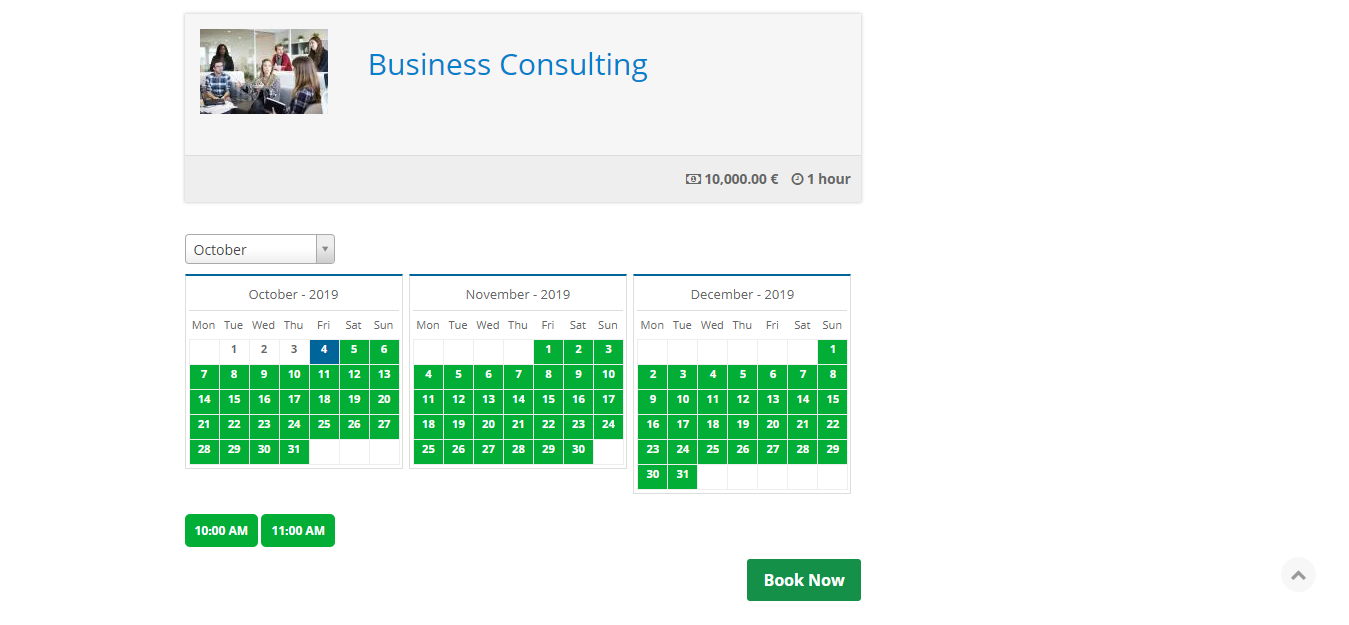Open the Business Consulting title link
The height and width of the screenshot is (625, 1349).
coord(507,65)
